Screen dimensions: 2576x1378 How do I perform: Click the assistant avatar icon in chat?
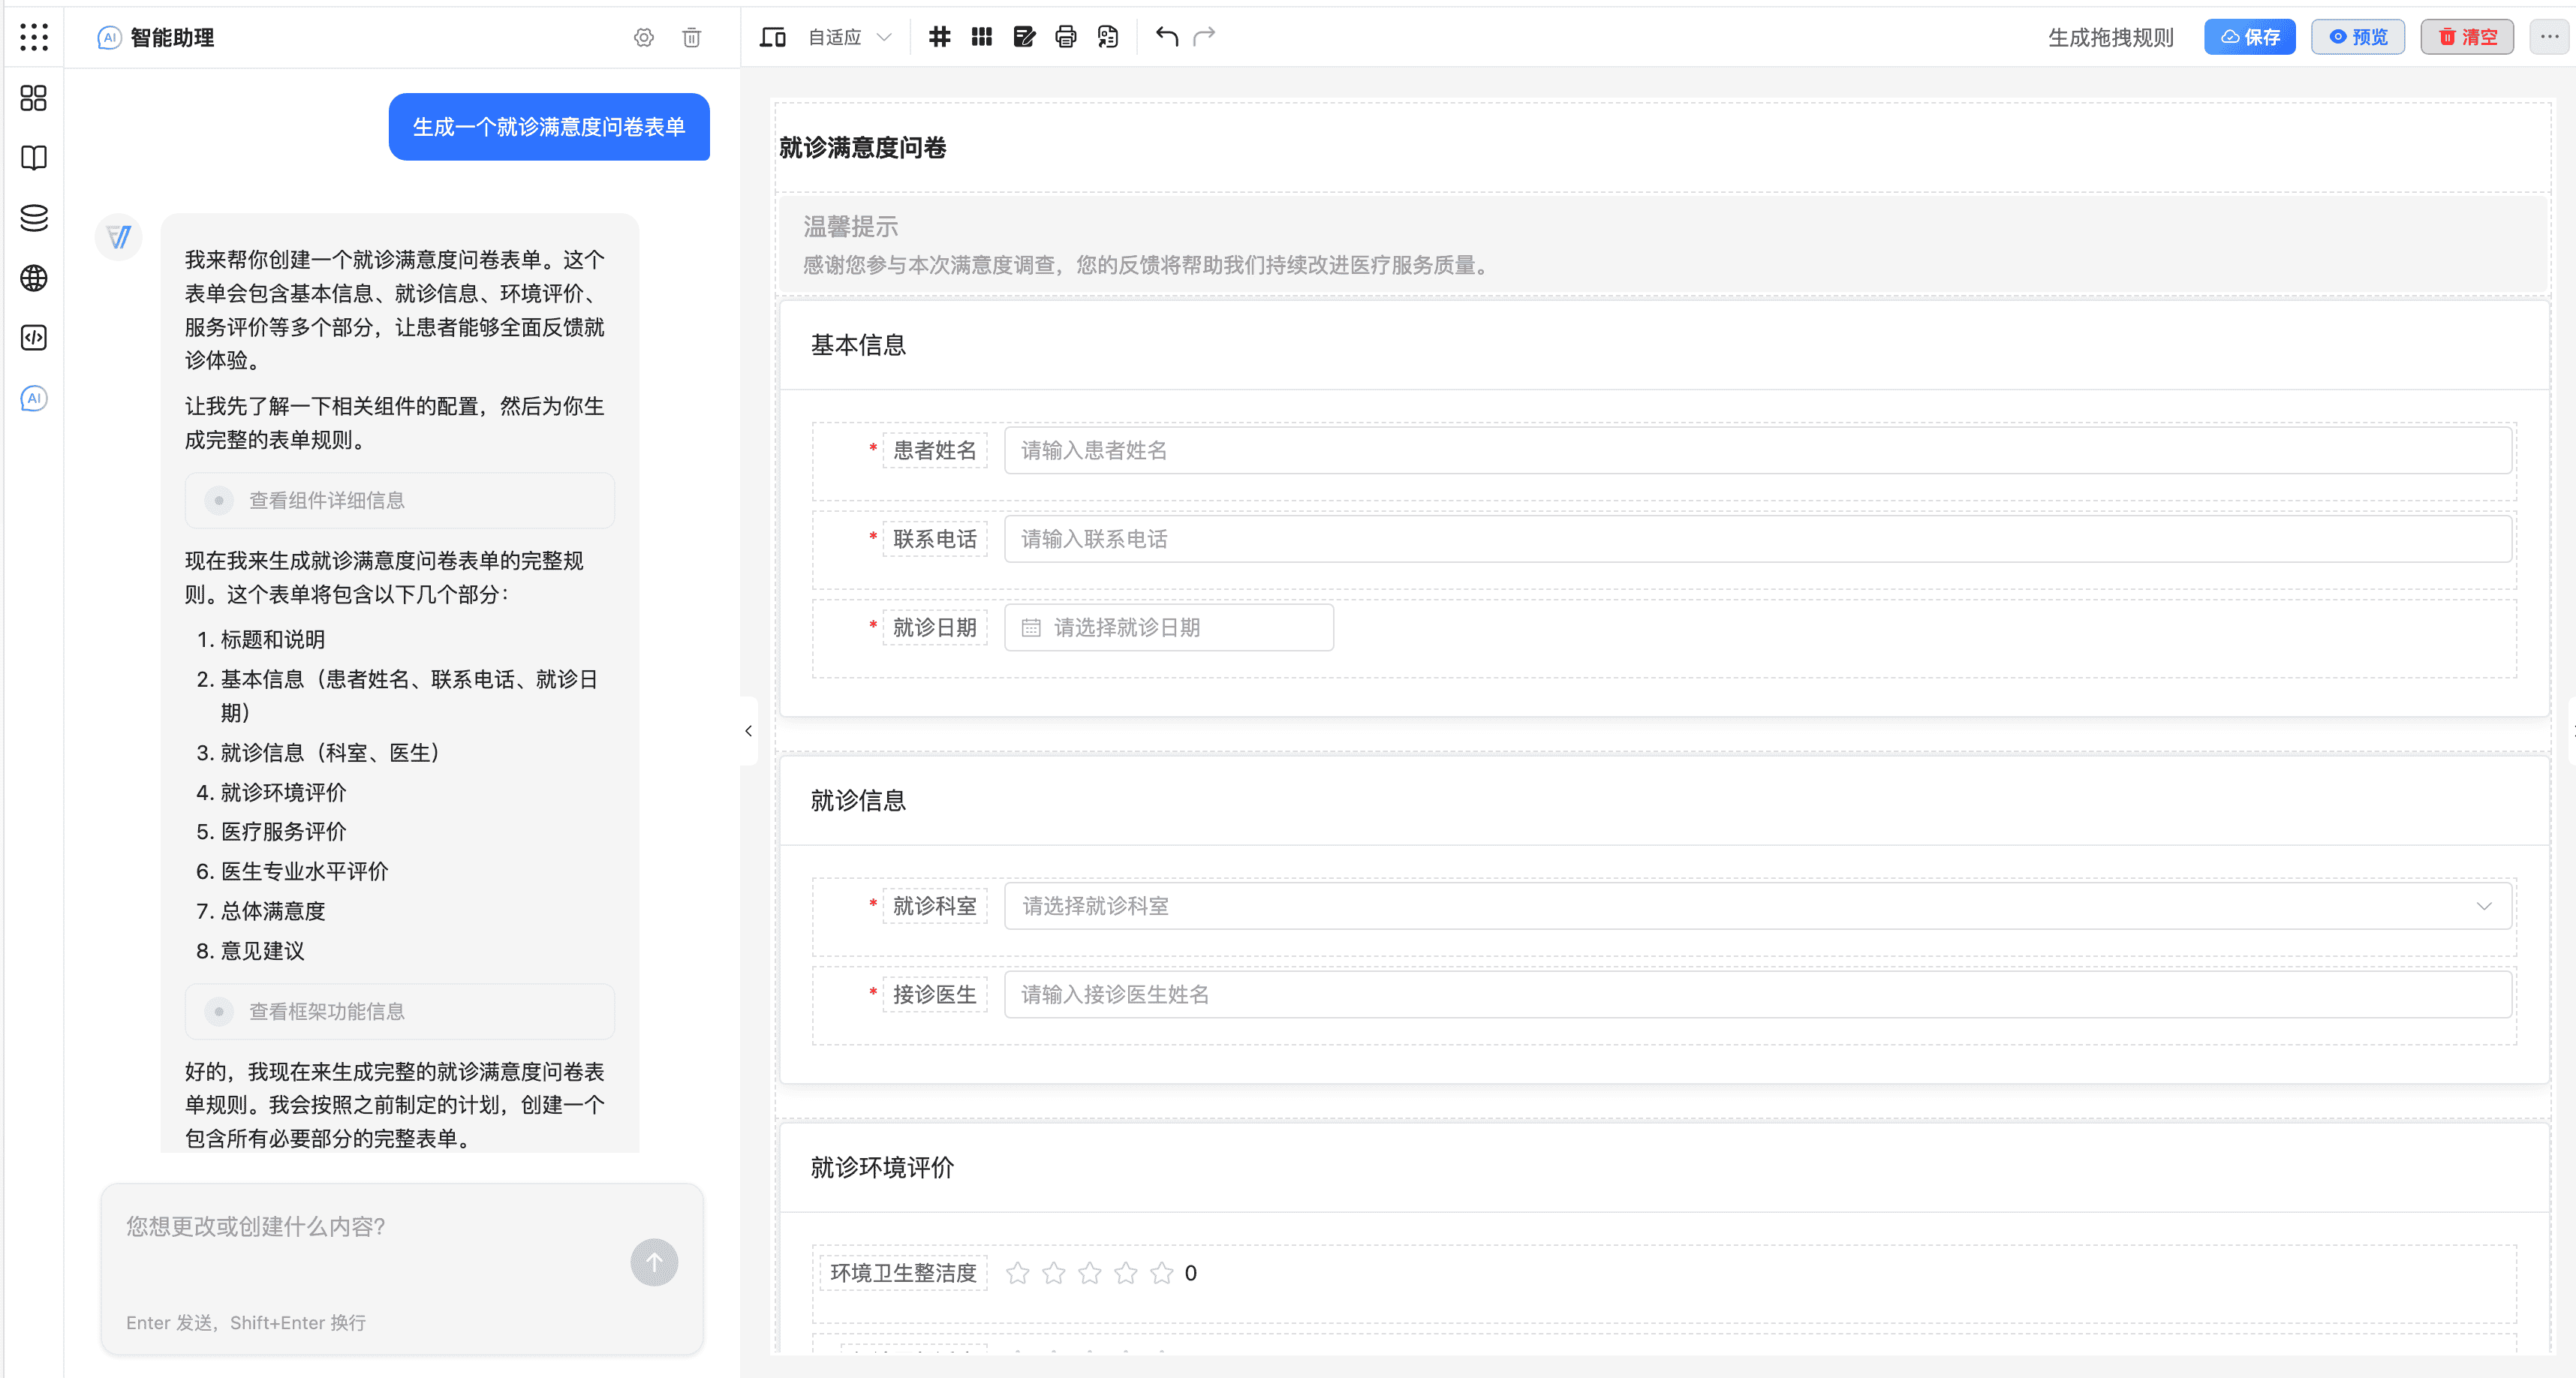(119, 237)
